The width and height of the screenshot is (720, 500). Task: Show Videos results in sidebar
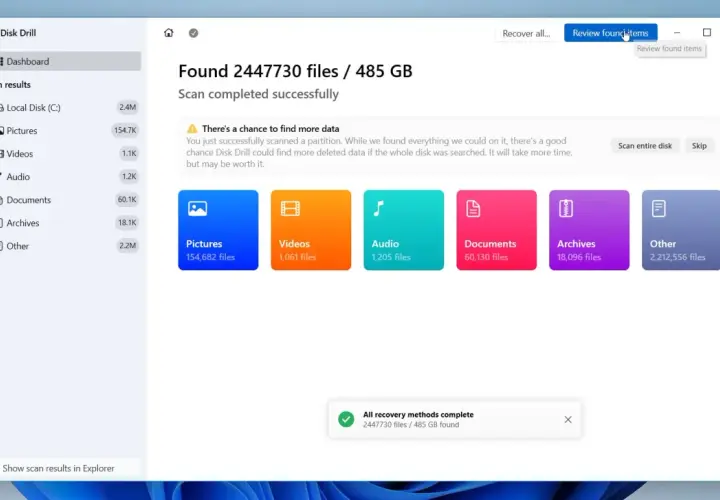click(70, 153)
